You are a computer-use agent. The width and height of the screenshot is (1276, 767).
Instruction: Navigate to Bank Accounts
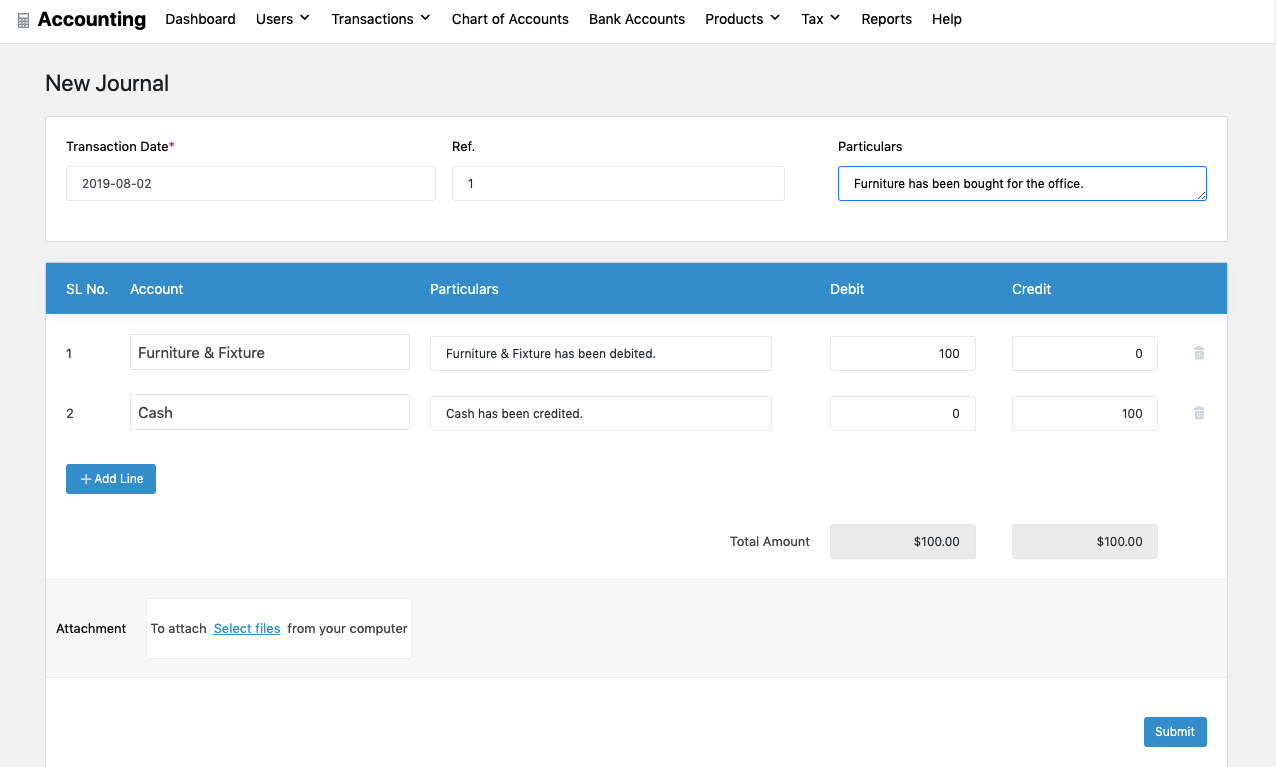pyautogui.click(x=637, y=19)
